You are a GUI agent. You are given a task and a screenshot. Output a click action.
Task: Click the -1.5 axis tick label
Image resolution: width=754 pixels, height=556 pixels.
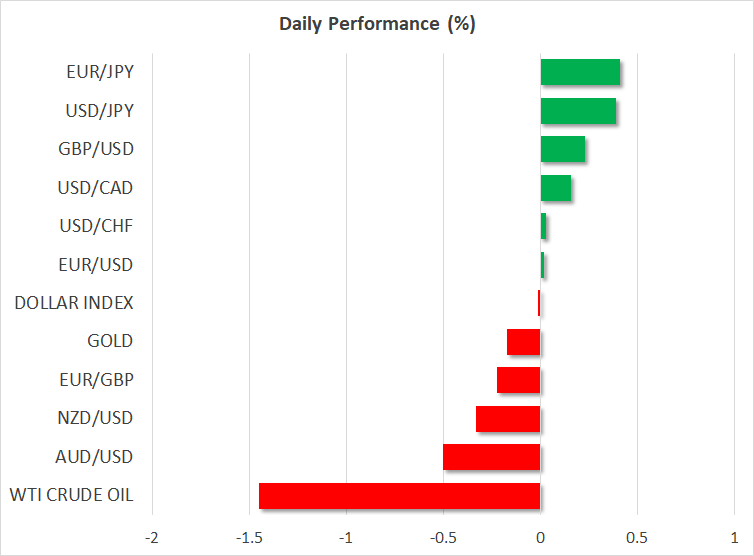[249, 538]
